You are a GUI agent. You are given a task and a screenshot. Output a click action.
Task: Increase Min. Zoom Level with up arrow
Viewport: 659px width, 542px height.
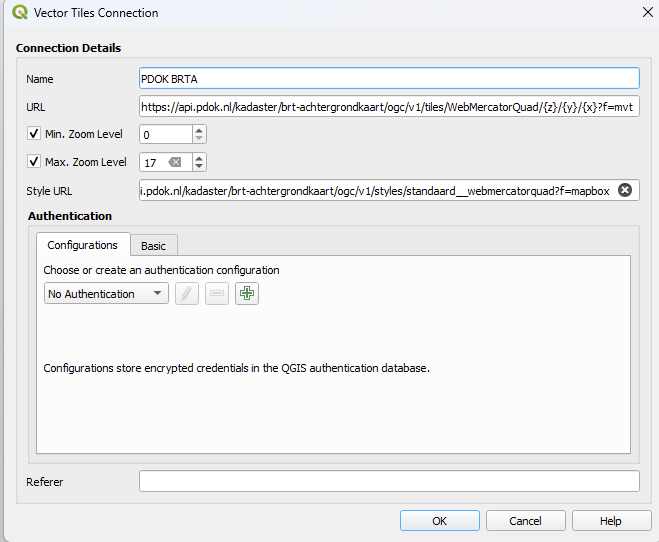[x=199, y=130]
